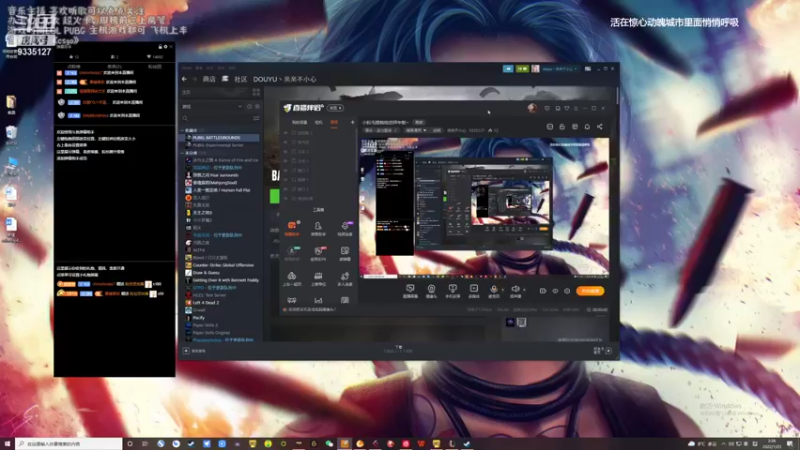Toggle visibility of the first scene source

point(286,133)
